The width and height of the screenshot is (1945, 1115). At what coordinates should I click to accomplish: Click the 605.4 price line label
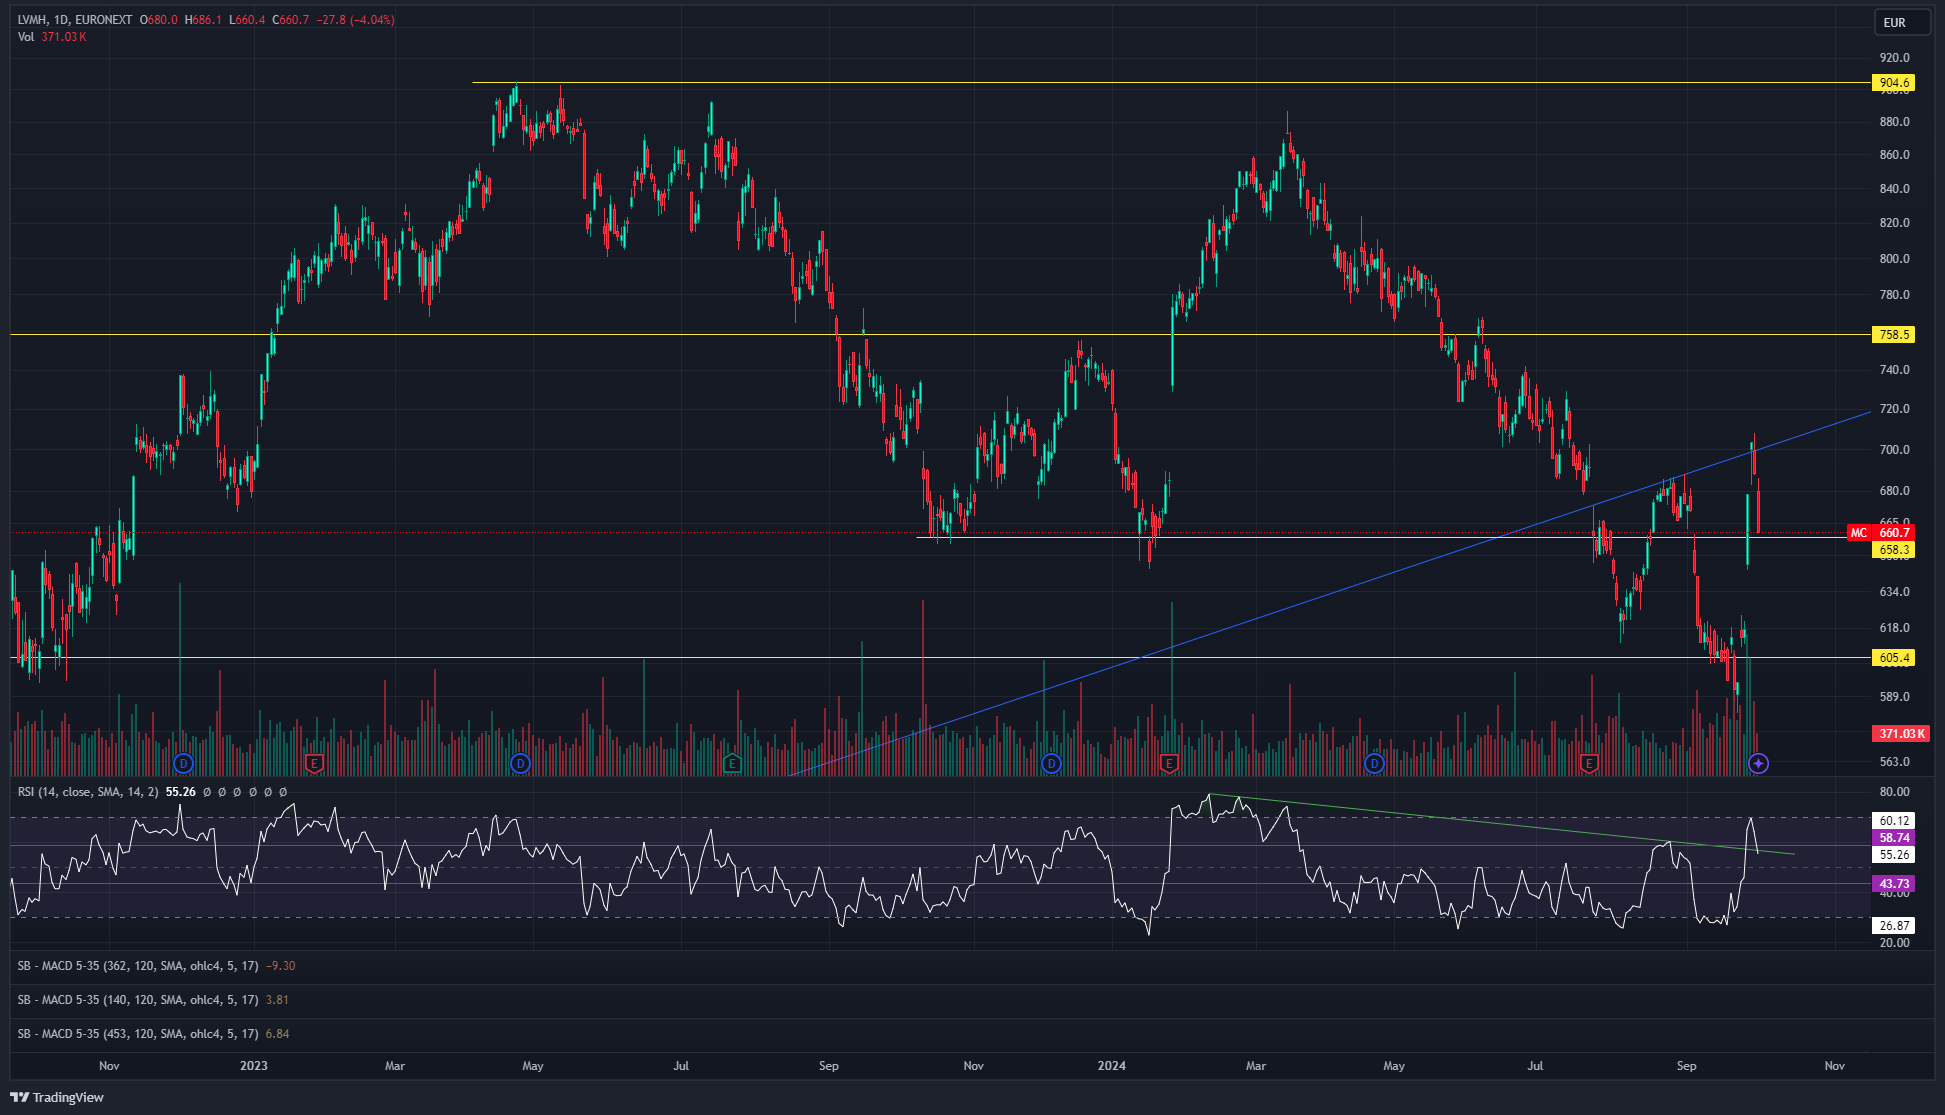click(x=1893, y=658)
